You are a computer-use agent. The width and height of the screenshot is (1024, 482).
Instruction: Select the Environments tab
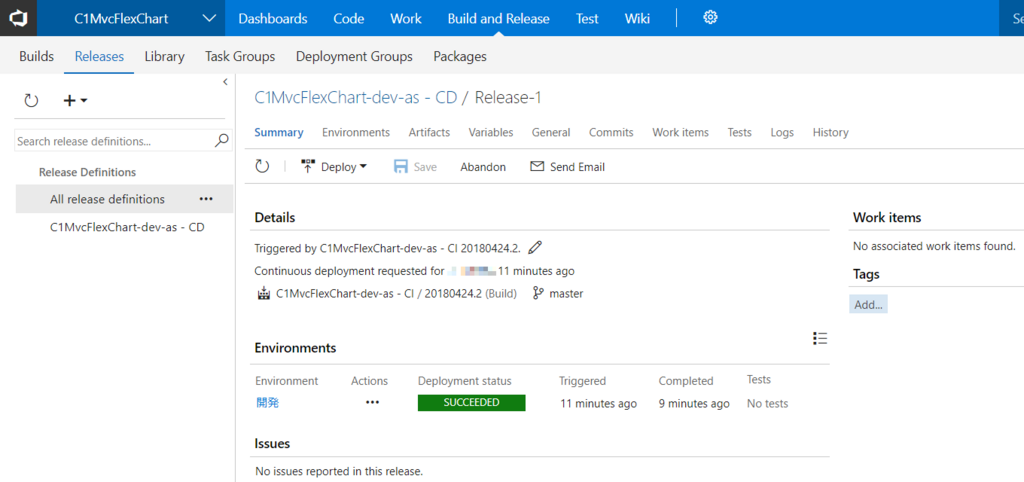(x=356, y=132)
